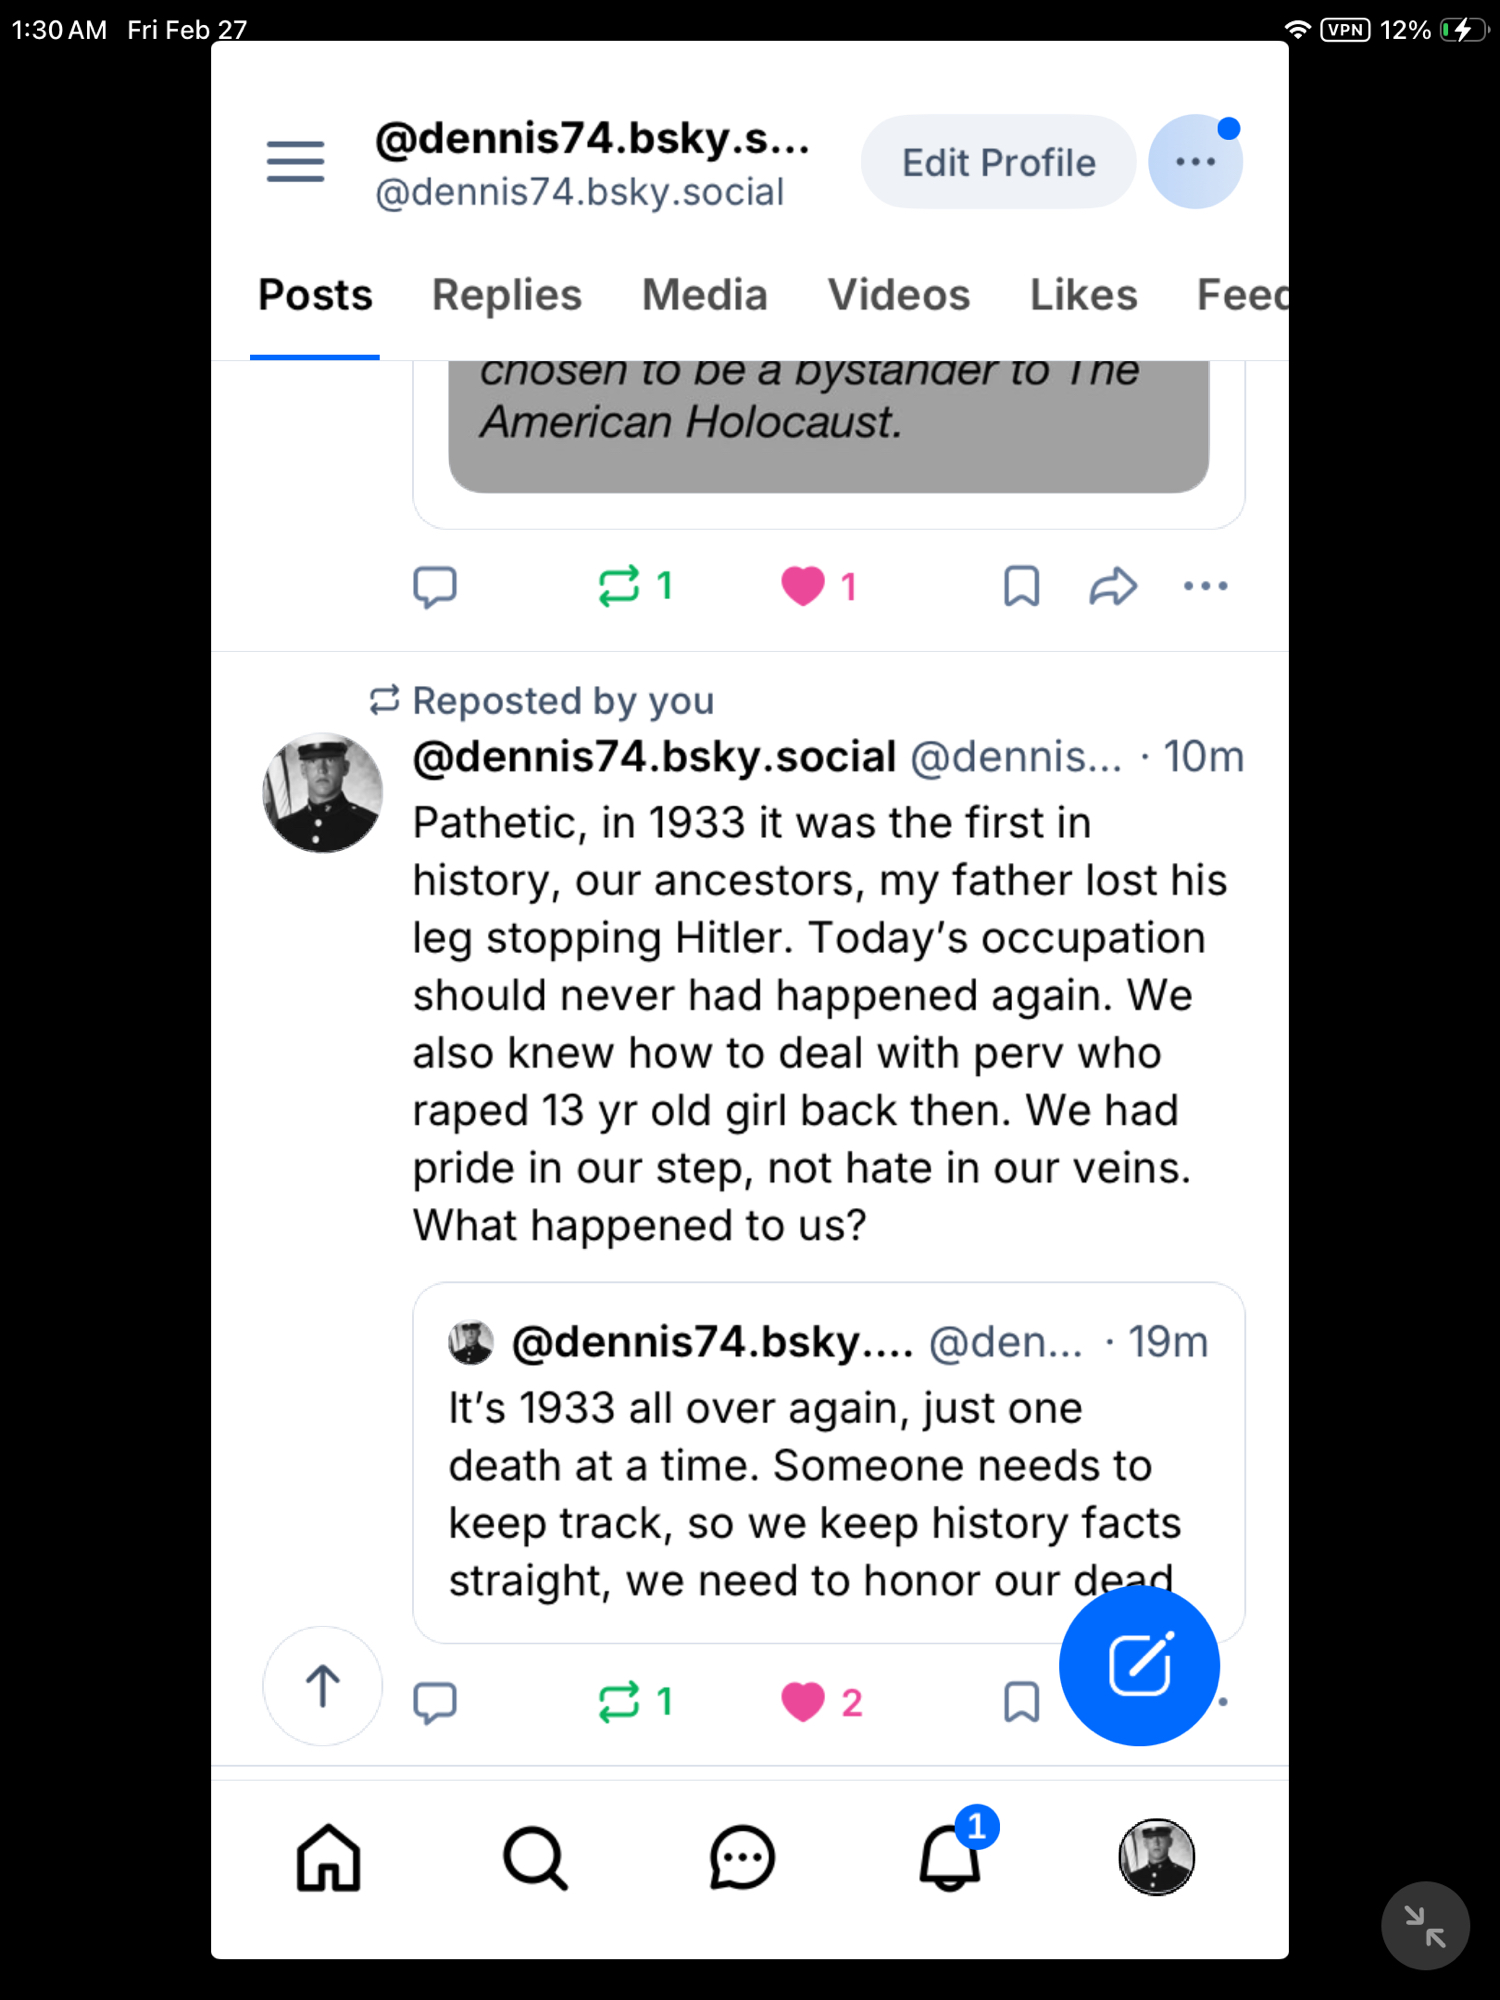
Task: Switch to the Replies tab
Action: (x=506, y=296)
